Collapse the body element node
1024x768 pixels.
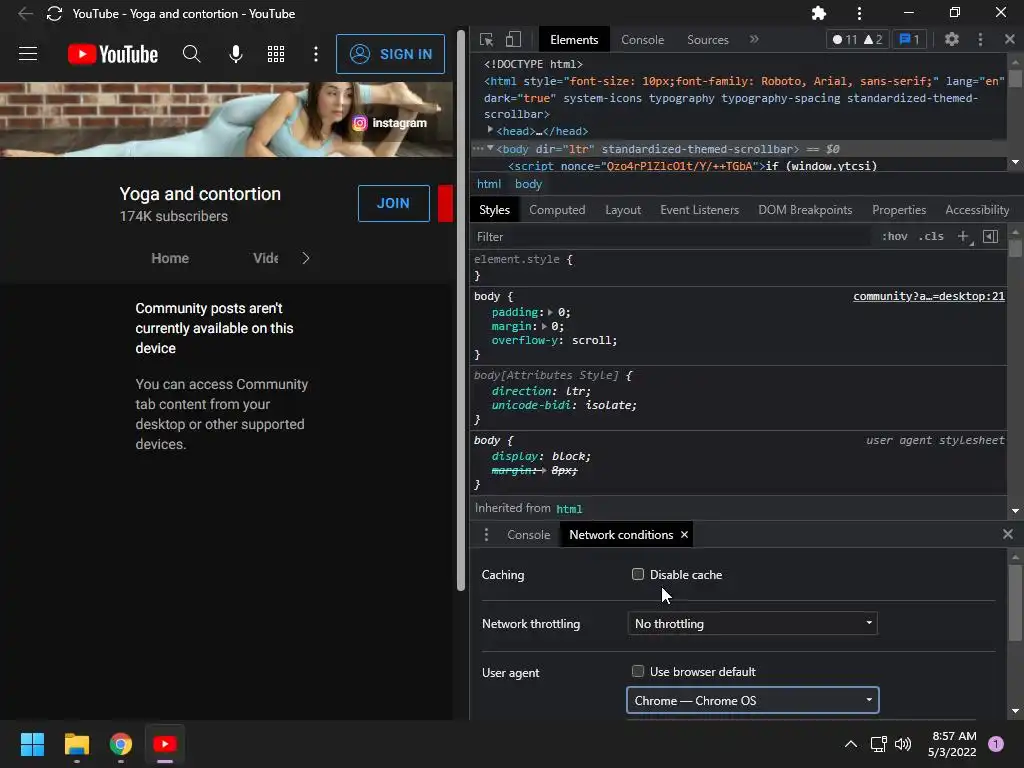point(490,149)
